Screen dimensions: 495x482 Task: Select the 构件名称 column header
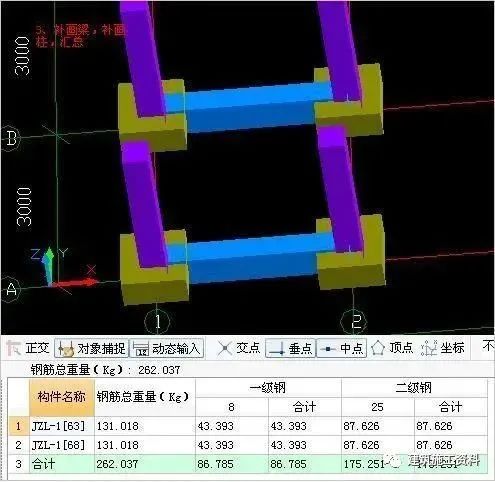click(62, 397)
